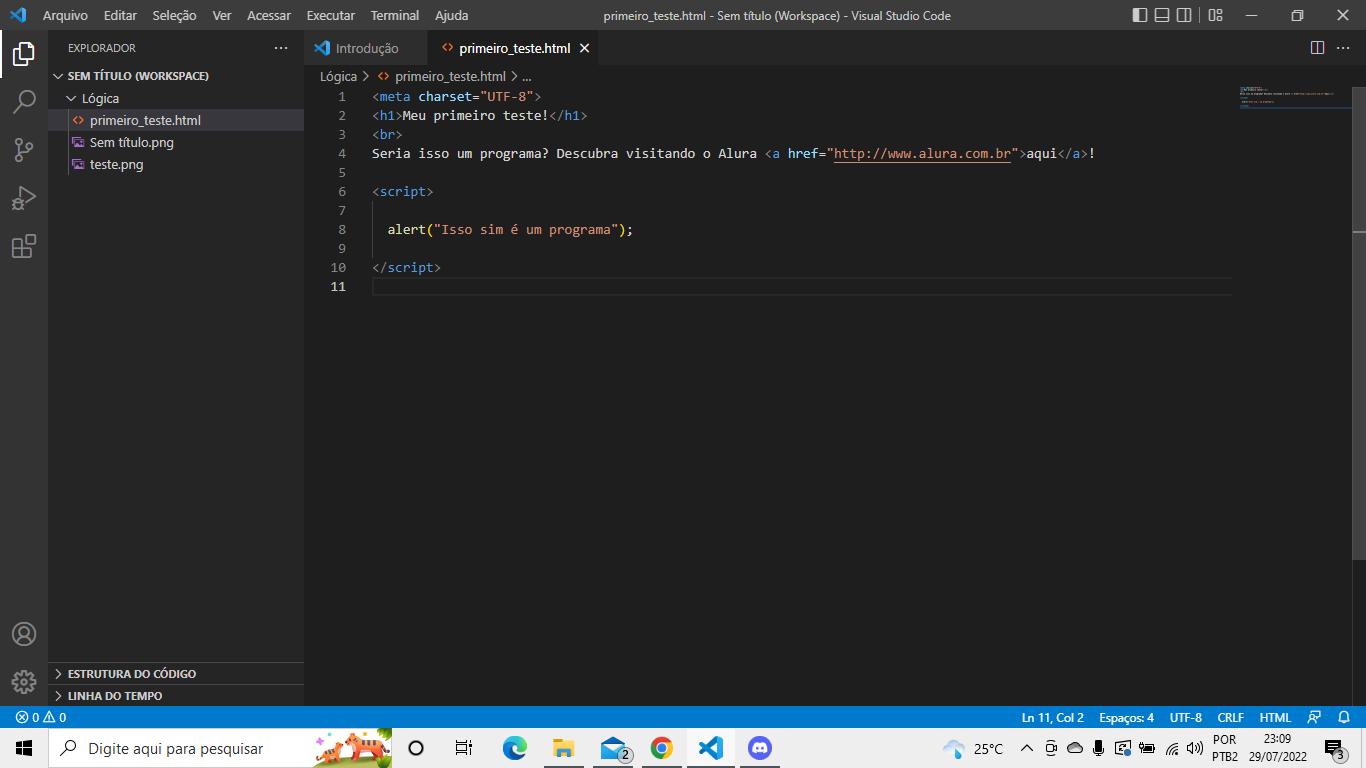Open the primeiro_teste.html breadcrumb dropdown

coord(442,76)
